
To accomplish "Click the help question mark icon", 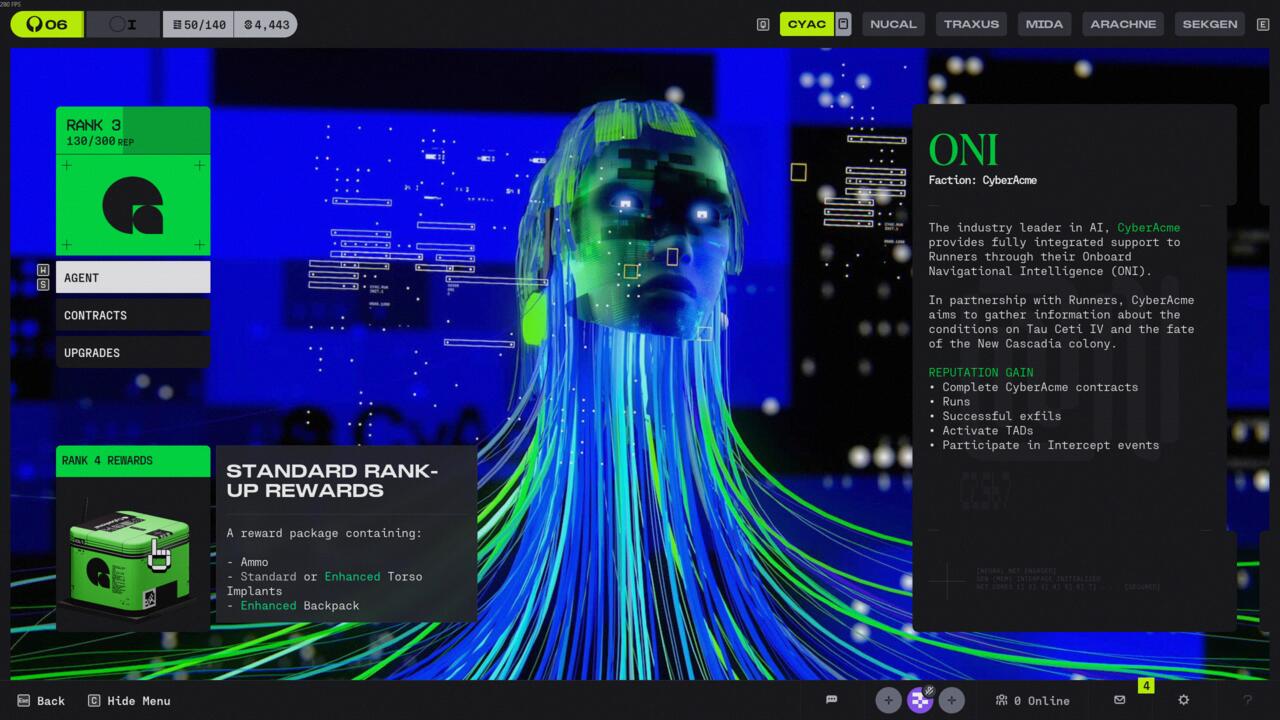I will [x=1247, y=700].
